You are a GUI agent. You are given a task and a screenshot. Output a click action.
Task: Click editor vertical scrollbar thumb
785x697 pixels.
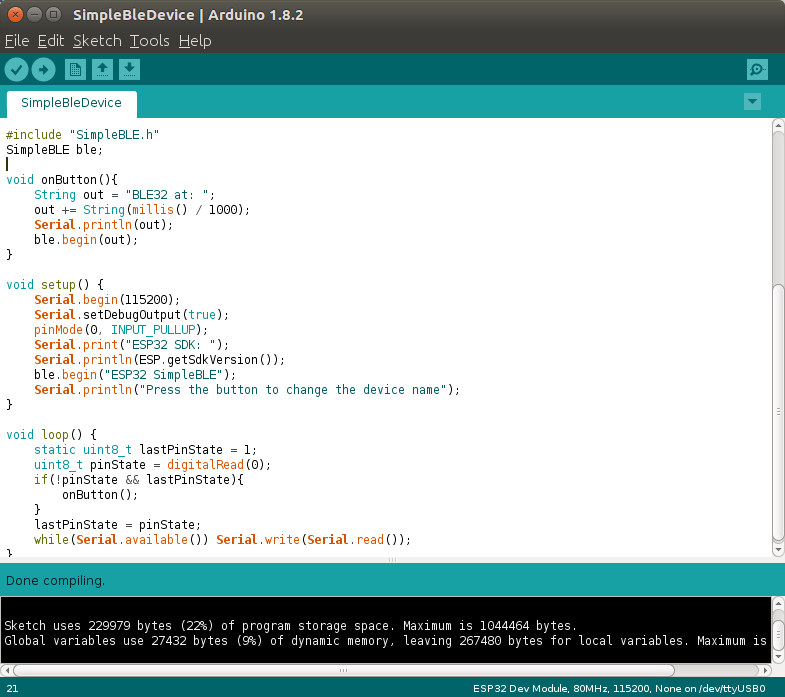coord(777,413)
